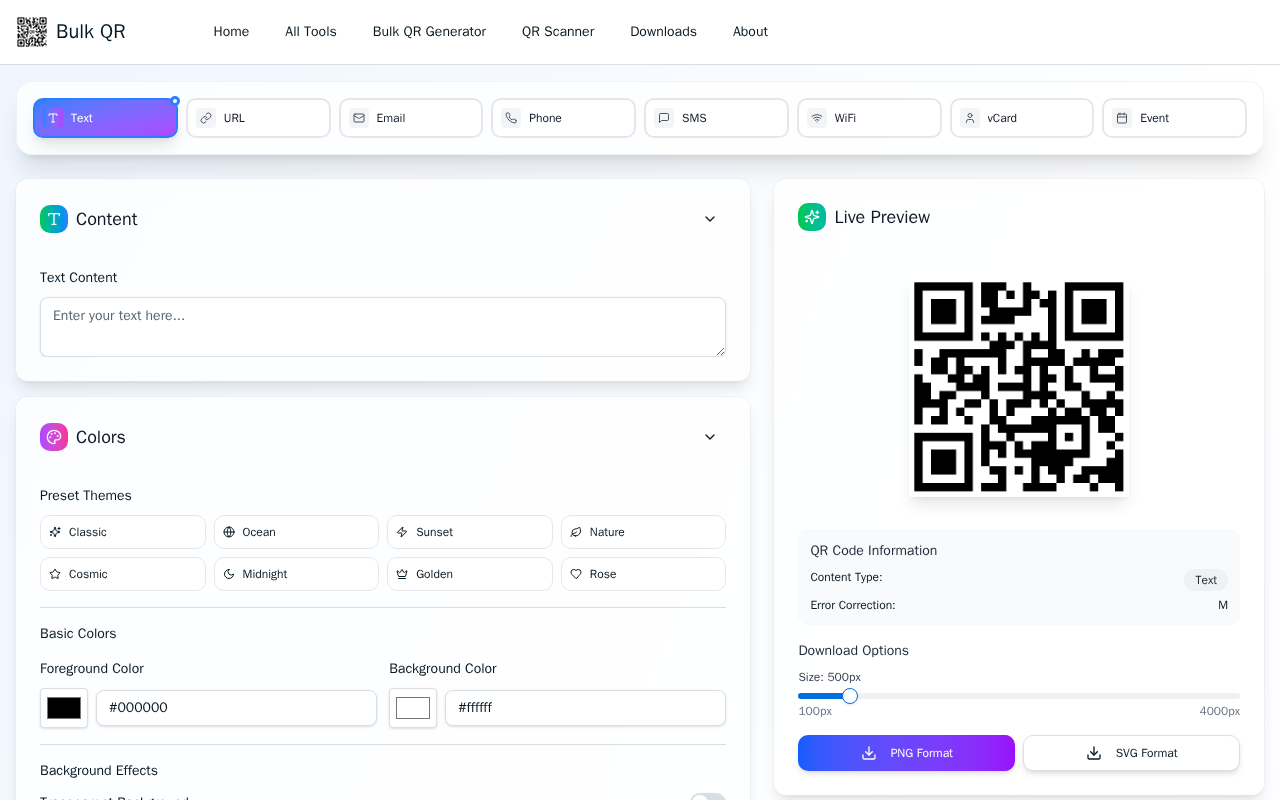
Task: Click the Text type T icon
Action: [x=54, y=118]
